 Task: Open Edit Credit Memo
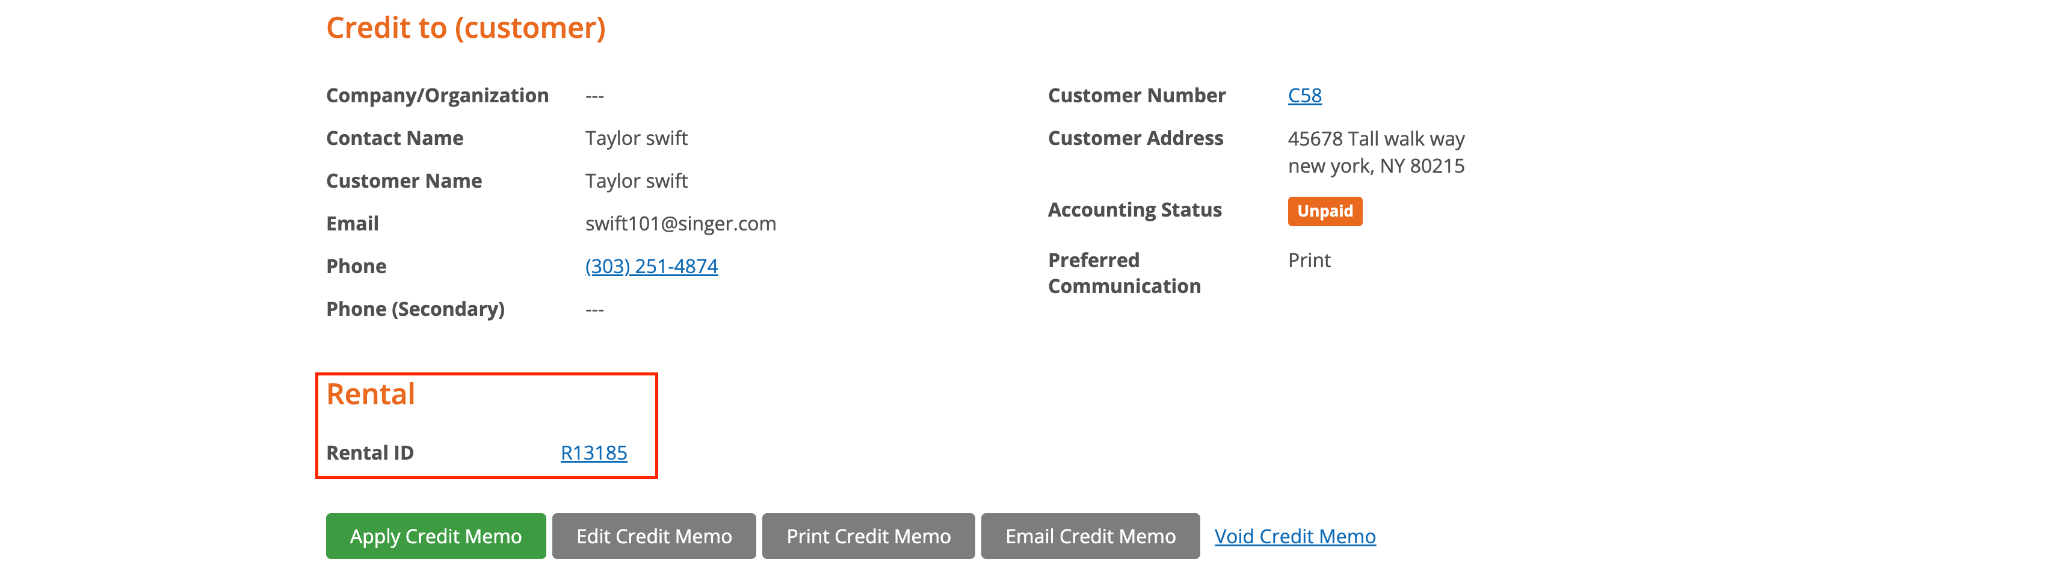[654, 536]
